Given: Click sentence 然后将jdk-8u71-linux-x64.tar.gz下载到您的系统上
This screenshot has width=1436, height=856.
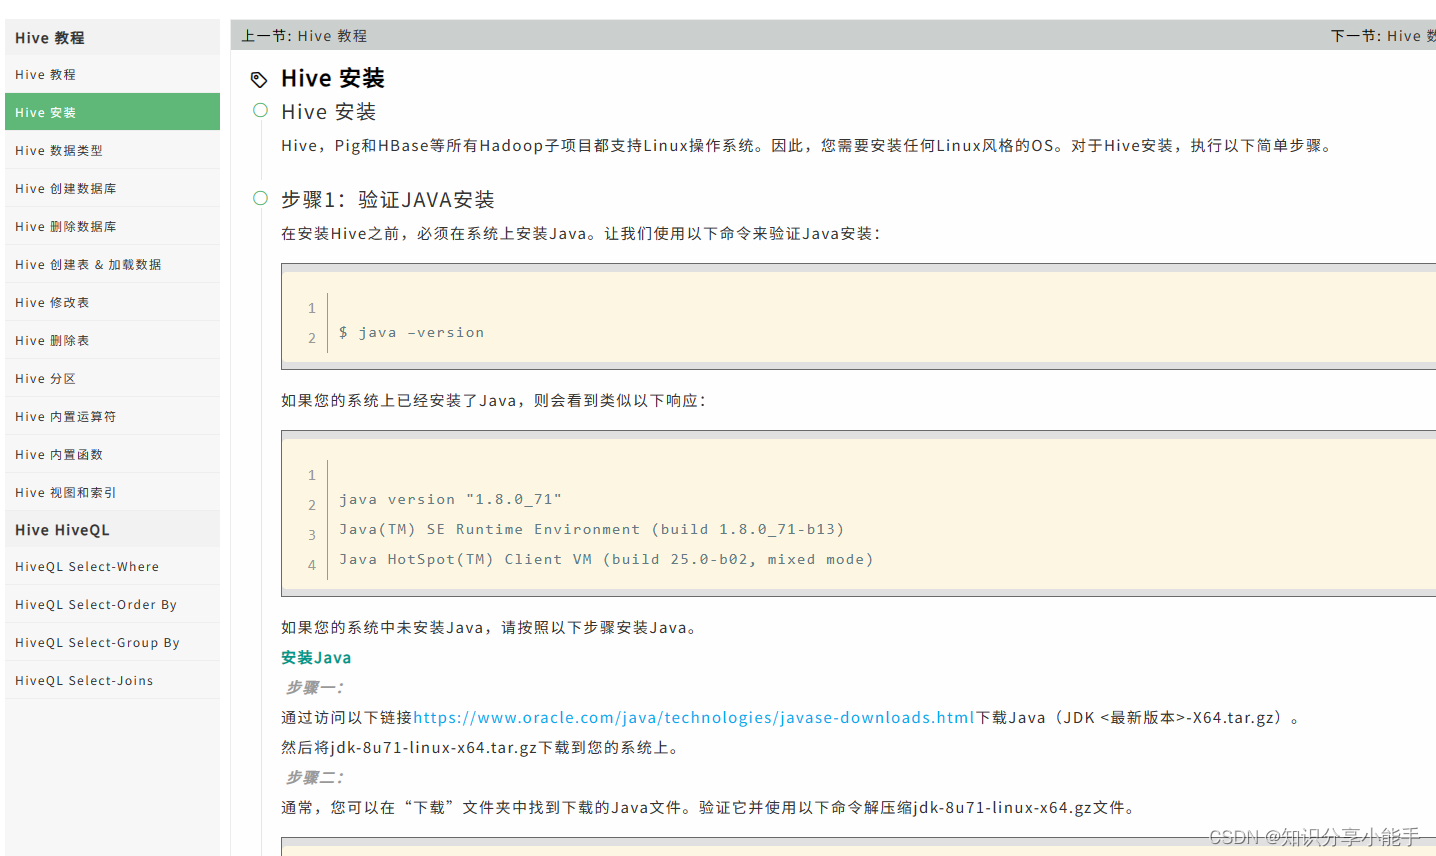Looking at the screenshot, I should pos(482,747).
